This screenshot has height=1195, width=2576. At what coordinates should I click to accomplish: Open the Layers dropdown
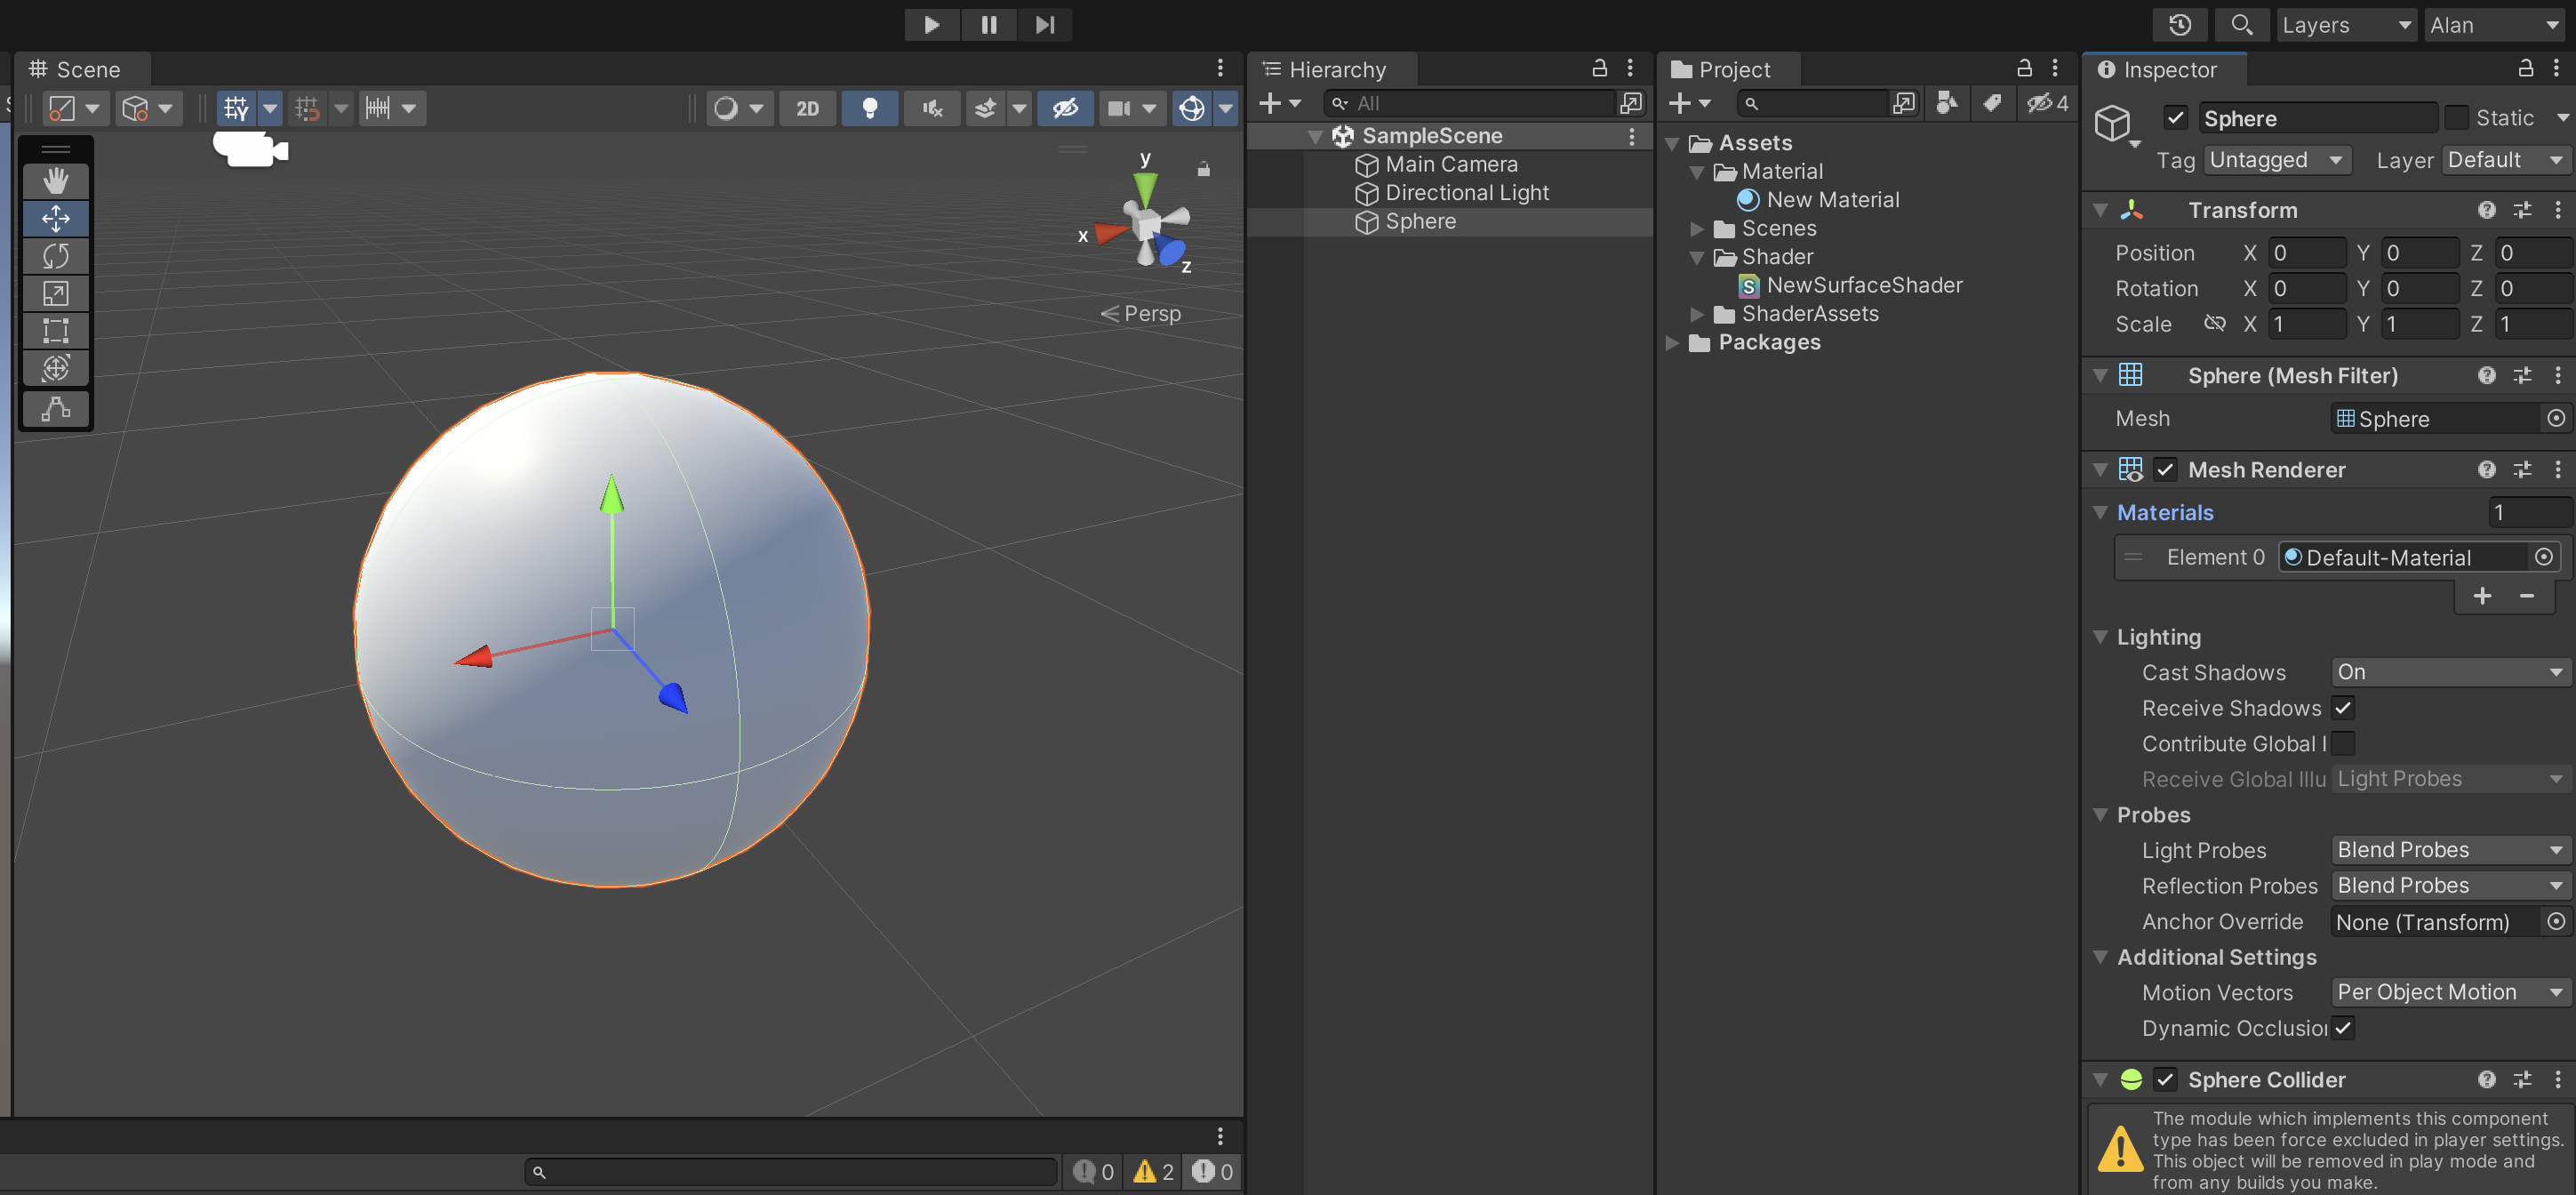coord(2345,25)
